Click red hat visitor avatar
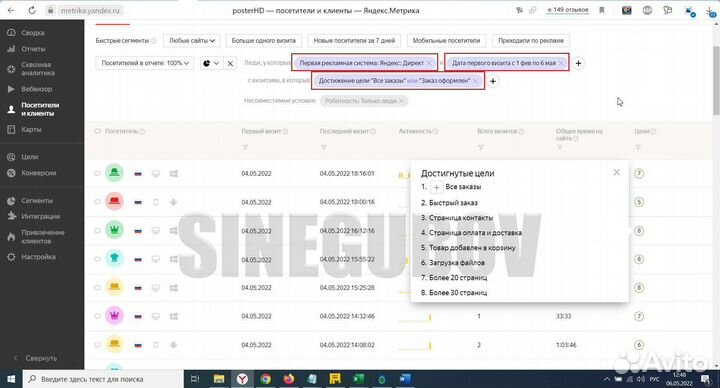 tap(114, 202)
